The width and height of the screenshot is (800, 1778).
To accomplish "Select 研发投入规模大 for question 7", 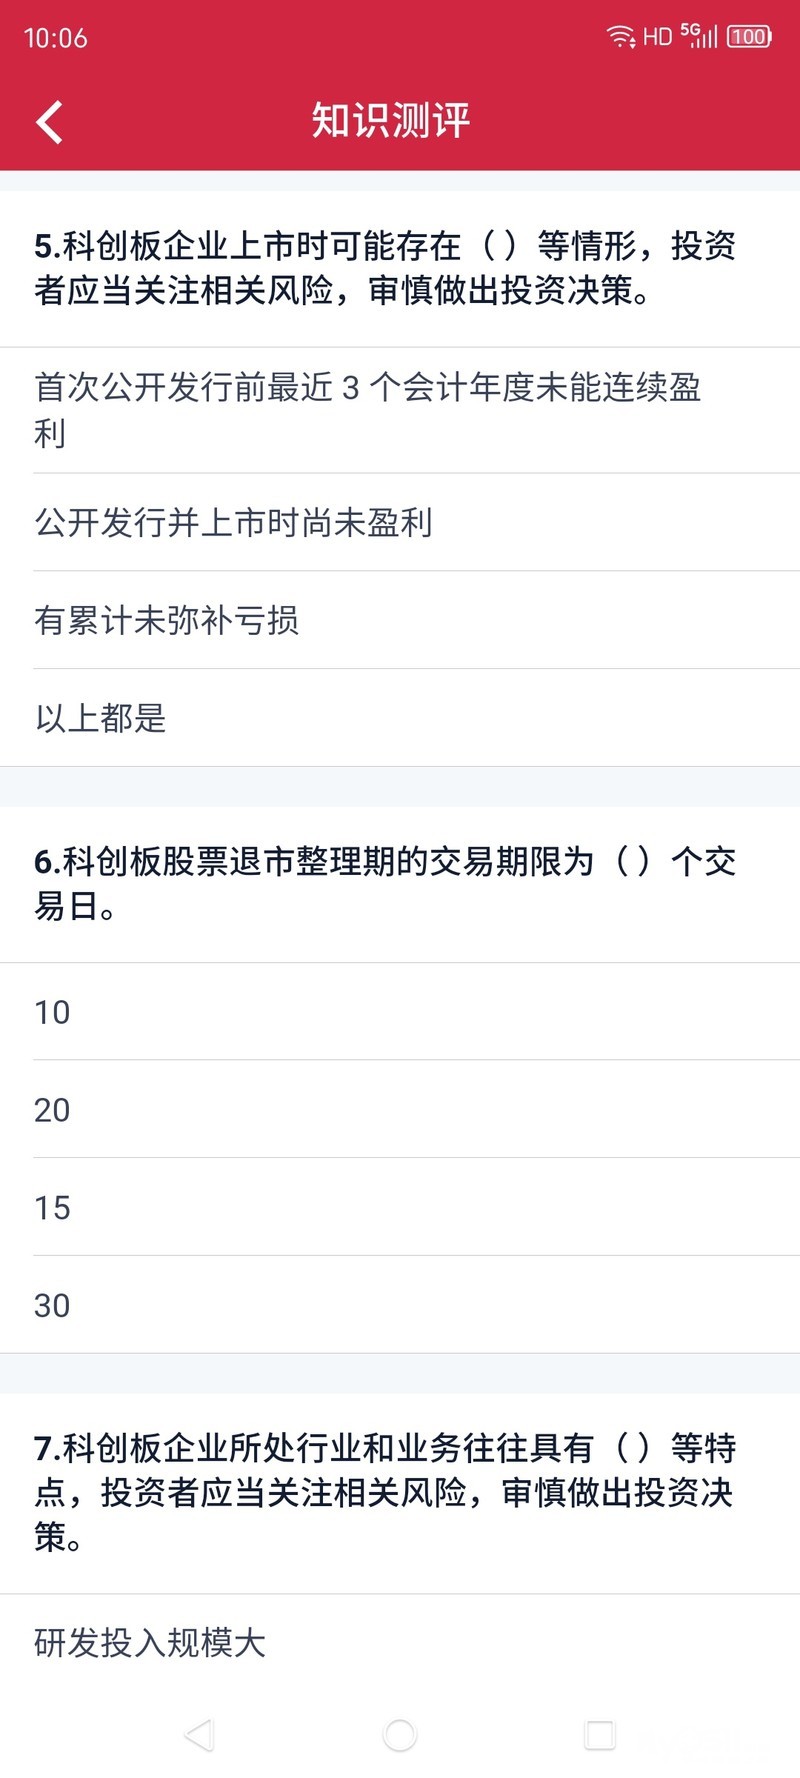I will pyautogui.click(x=150, y=1643).
